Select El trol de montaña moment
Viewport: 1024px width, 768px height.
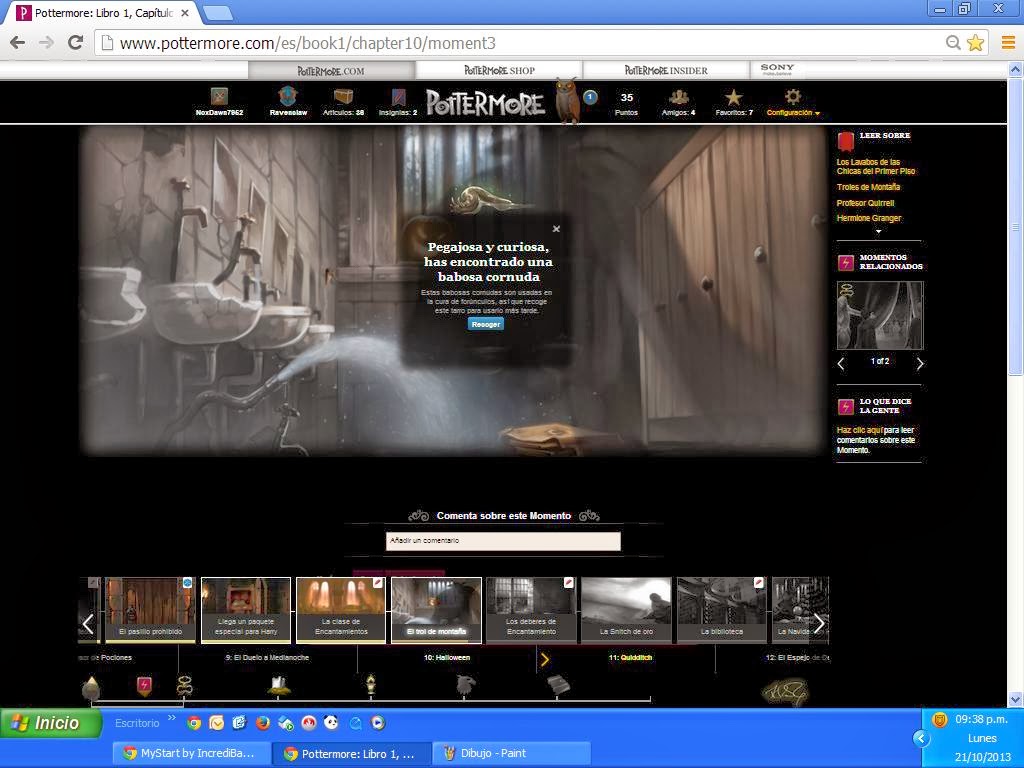(436, 610)
